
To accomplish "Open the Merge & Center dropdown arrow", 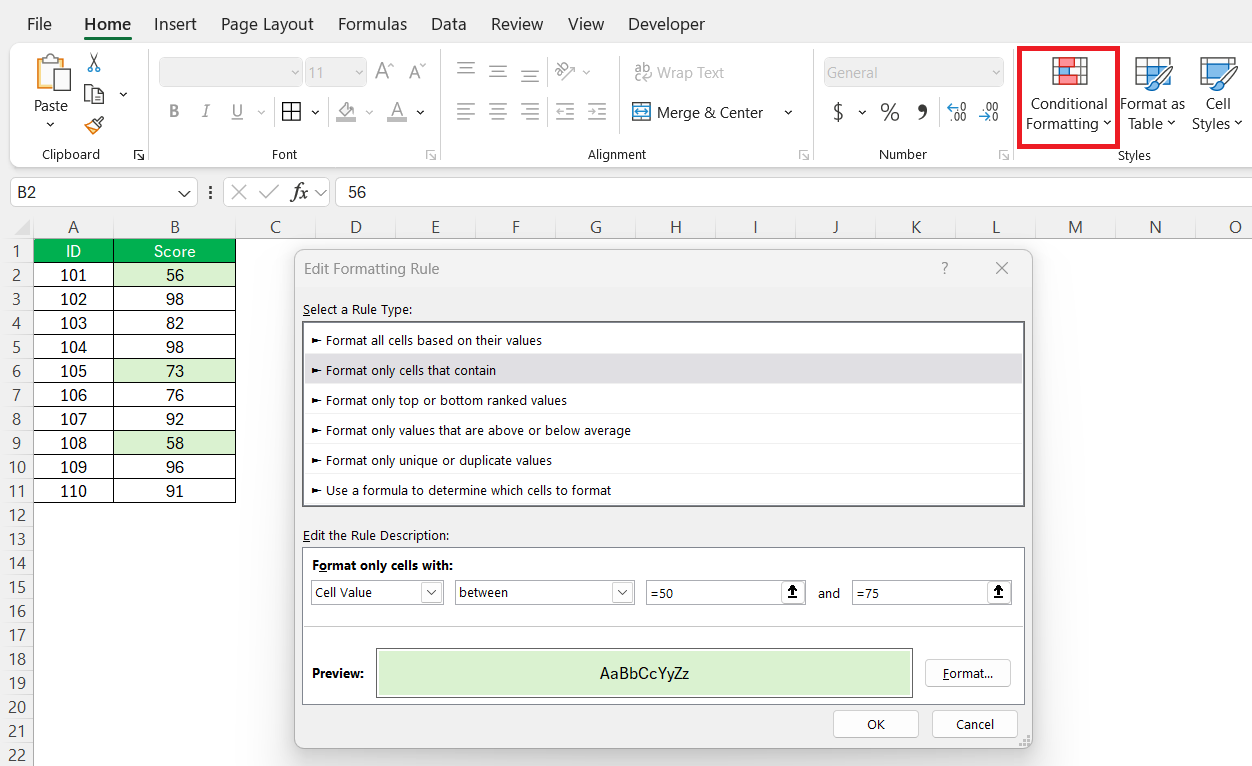I will tap(788, 112).
